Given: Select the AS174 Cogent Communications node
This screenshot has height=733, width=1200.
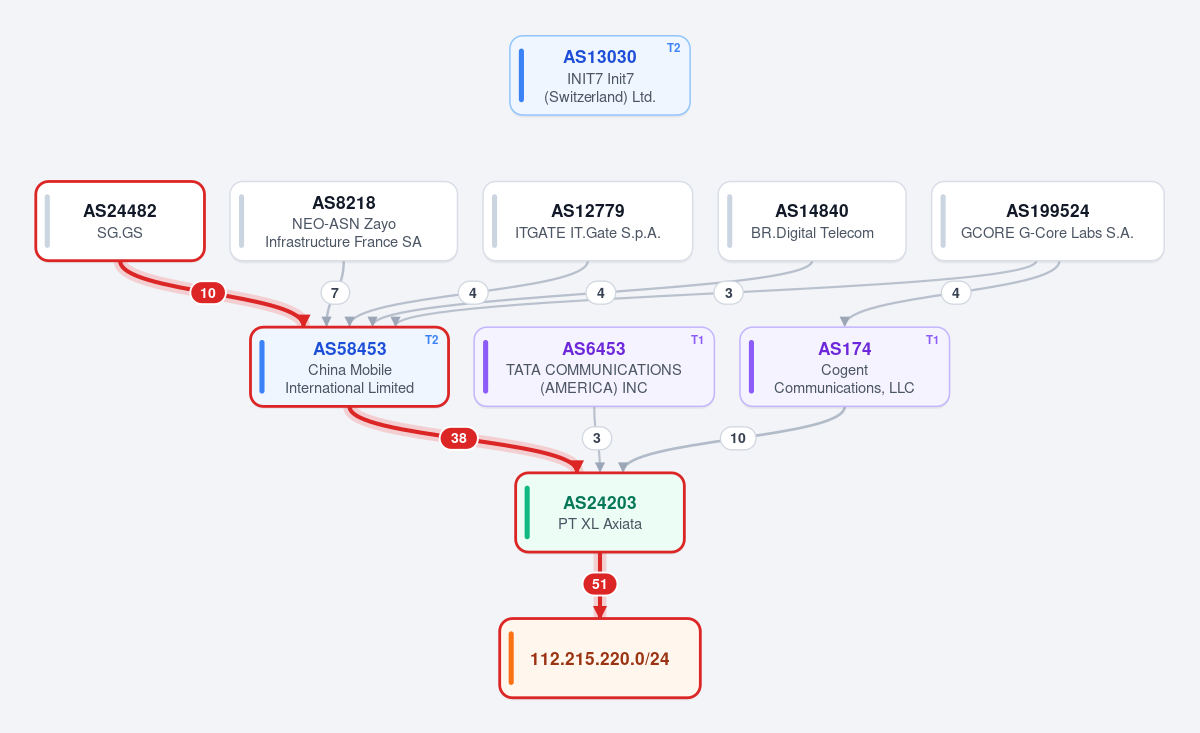Looking at the screenshot, I should click(x=844, y=367).
